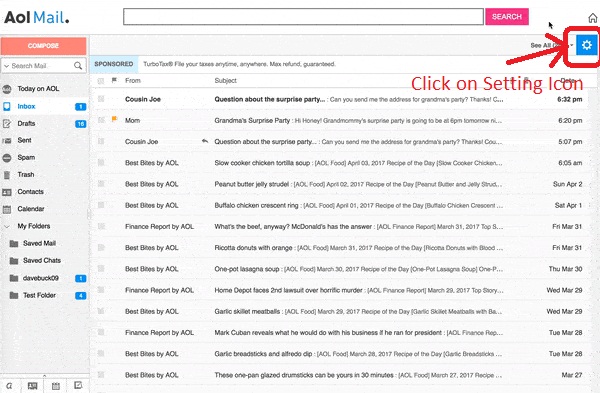Open mail settings gear icon
Viewport: 600px width, 393px height.
587,45
